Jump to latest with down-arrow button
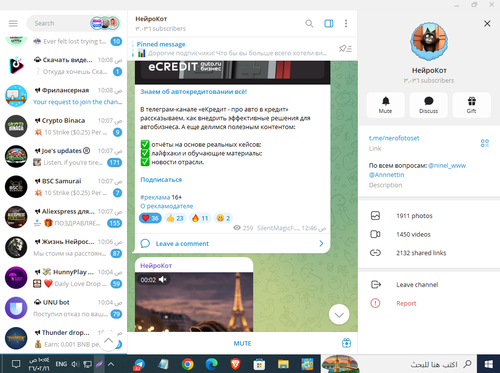 click(339, 315)
